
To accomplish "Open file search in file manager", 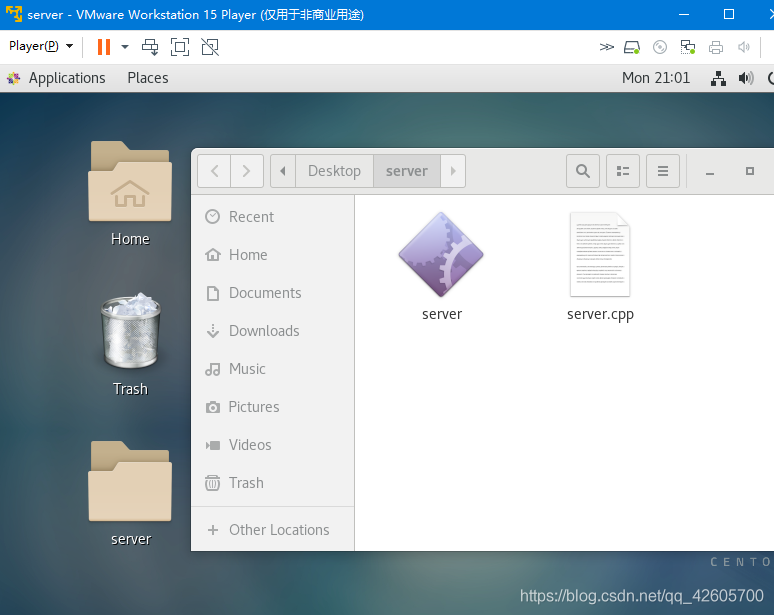I will (583, 171).
